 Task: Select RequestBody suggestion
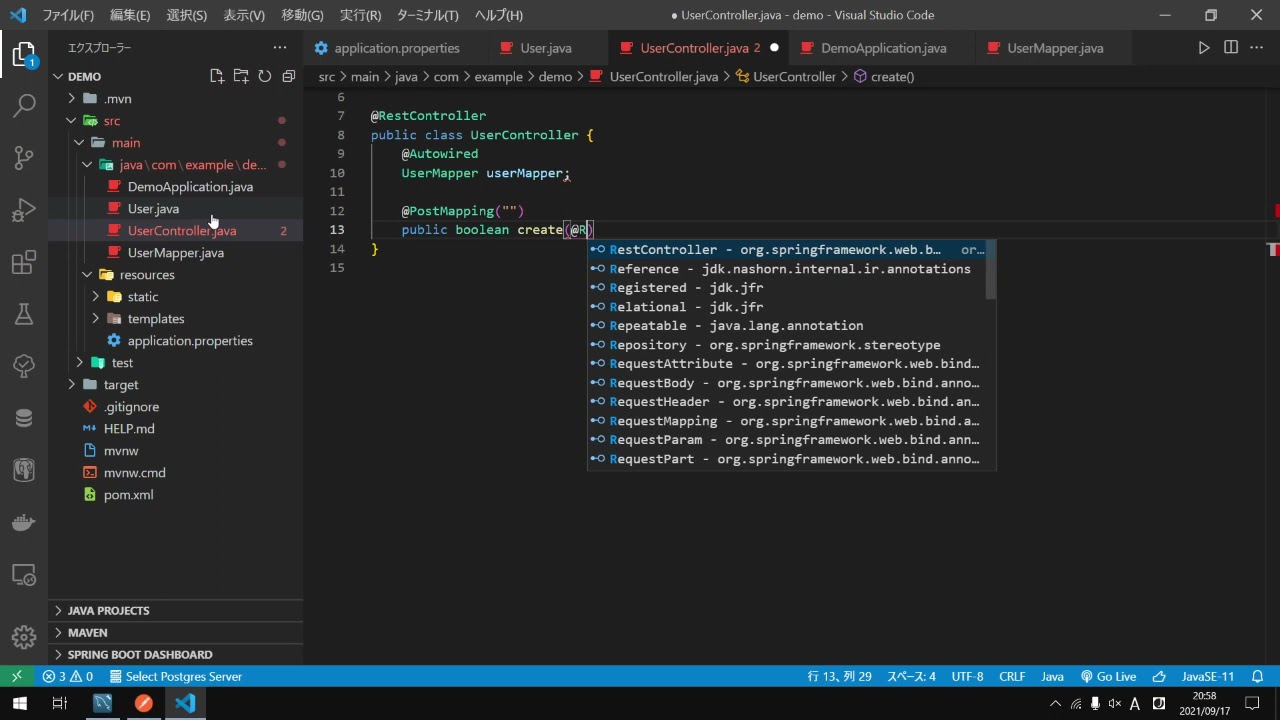pos(786,383)
